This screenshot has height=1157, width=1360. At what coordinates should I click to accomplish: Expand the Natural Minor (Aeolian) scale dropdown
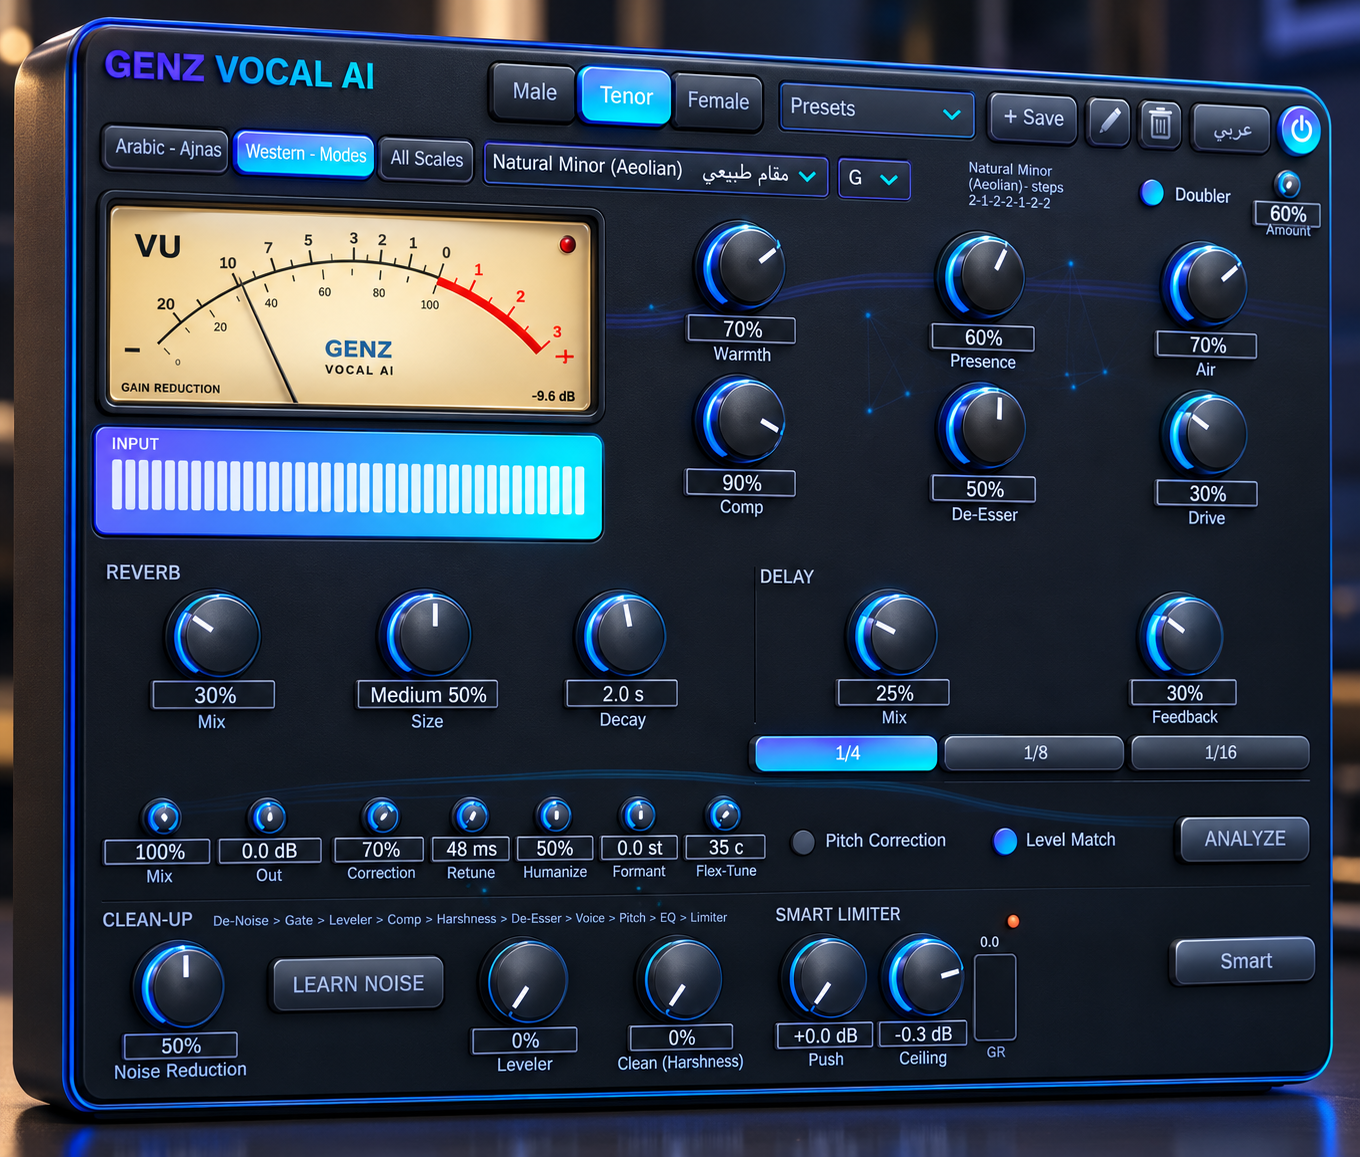[x=656, y=170]
